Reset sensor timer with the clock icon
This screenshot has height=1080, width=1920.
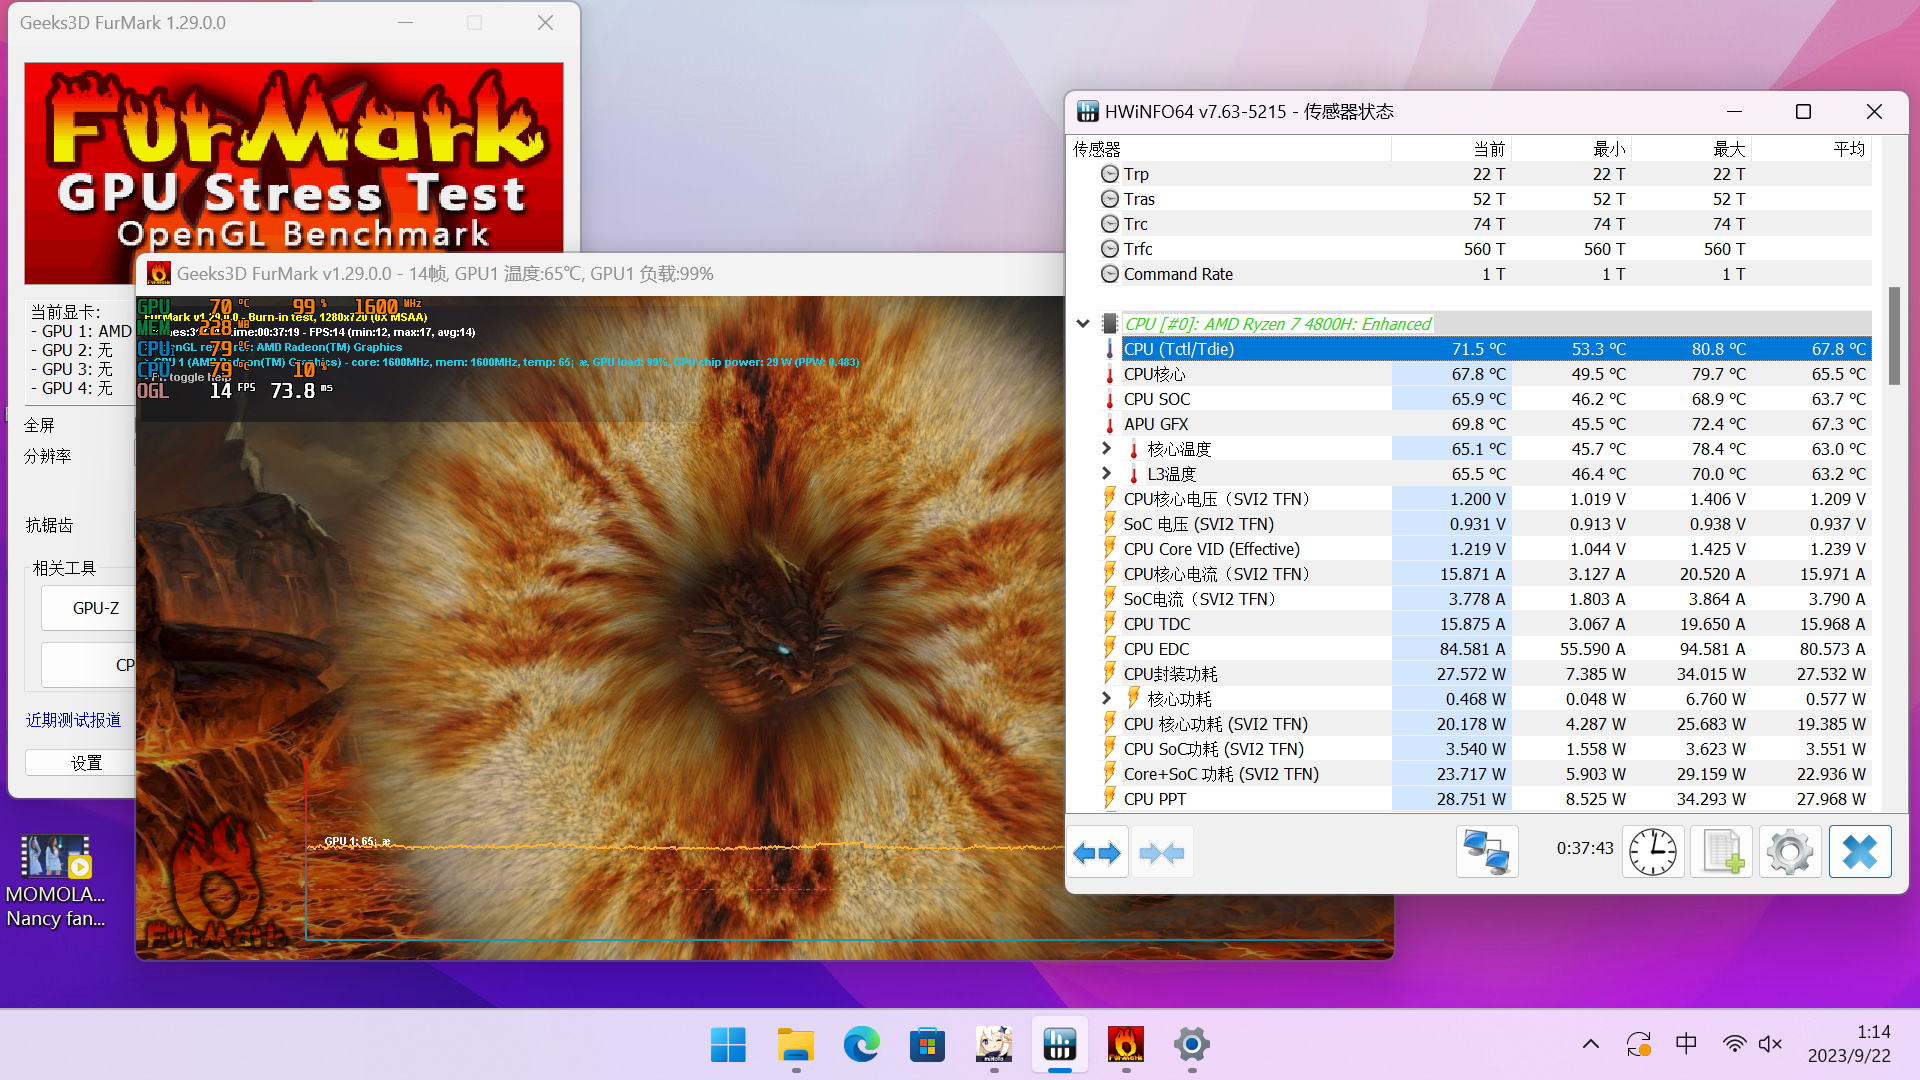click(x=1653, y=852)
